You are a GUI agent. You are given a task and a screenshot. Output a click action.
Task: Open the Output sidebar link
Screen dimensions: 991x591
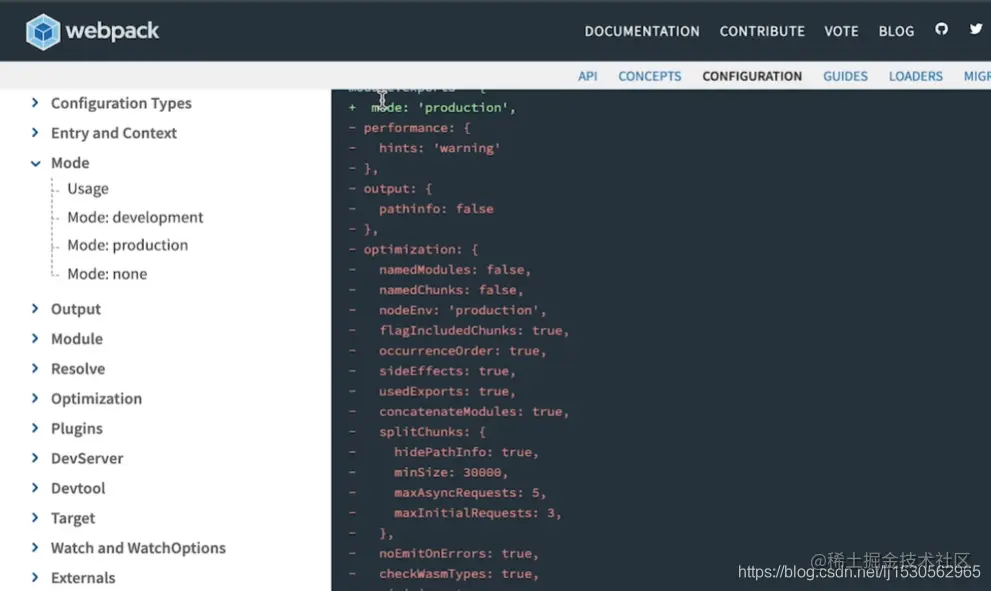[x=76, y=309]
